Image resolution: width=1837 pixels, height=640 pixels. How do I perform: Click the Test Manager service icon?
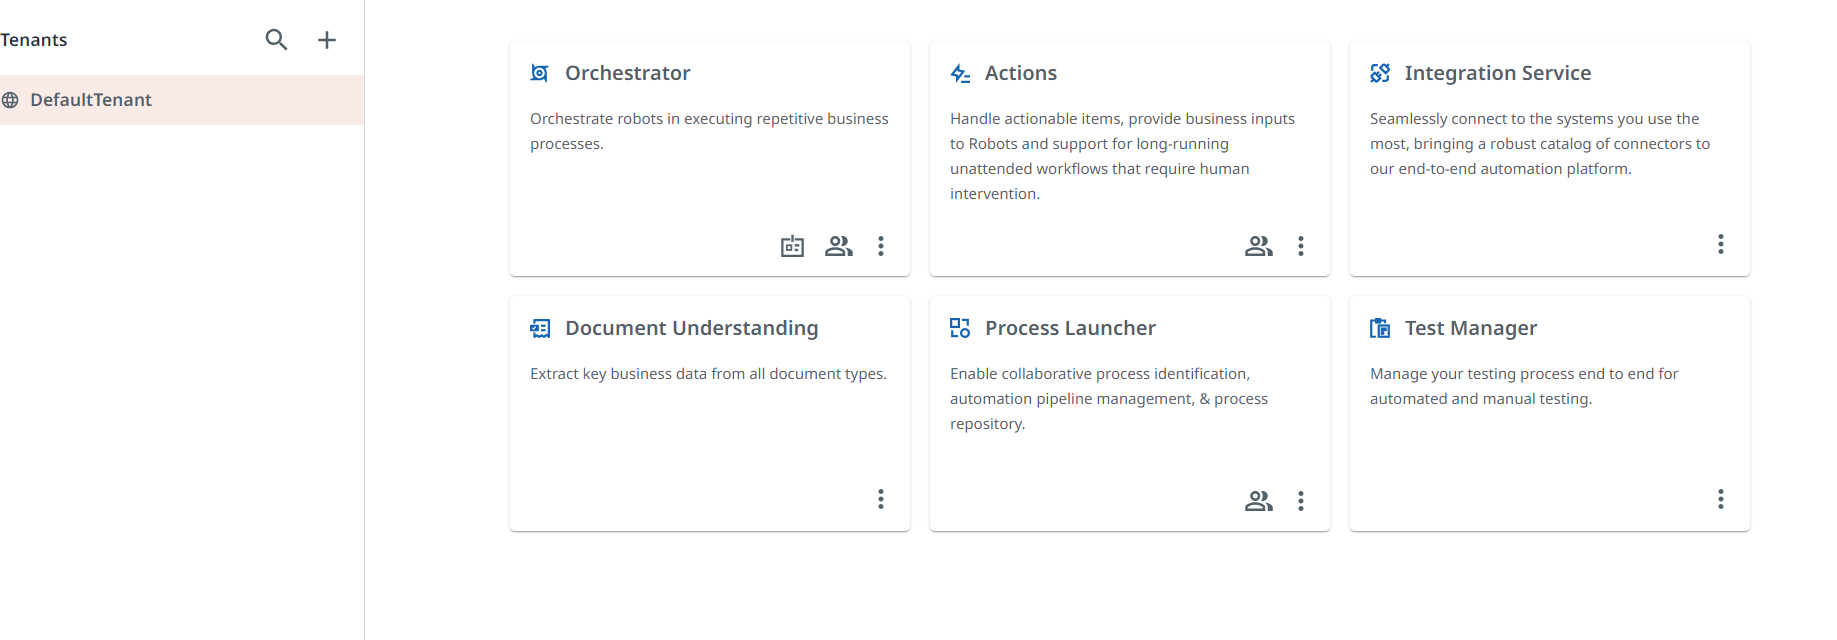1380,328
